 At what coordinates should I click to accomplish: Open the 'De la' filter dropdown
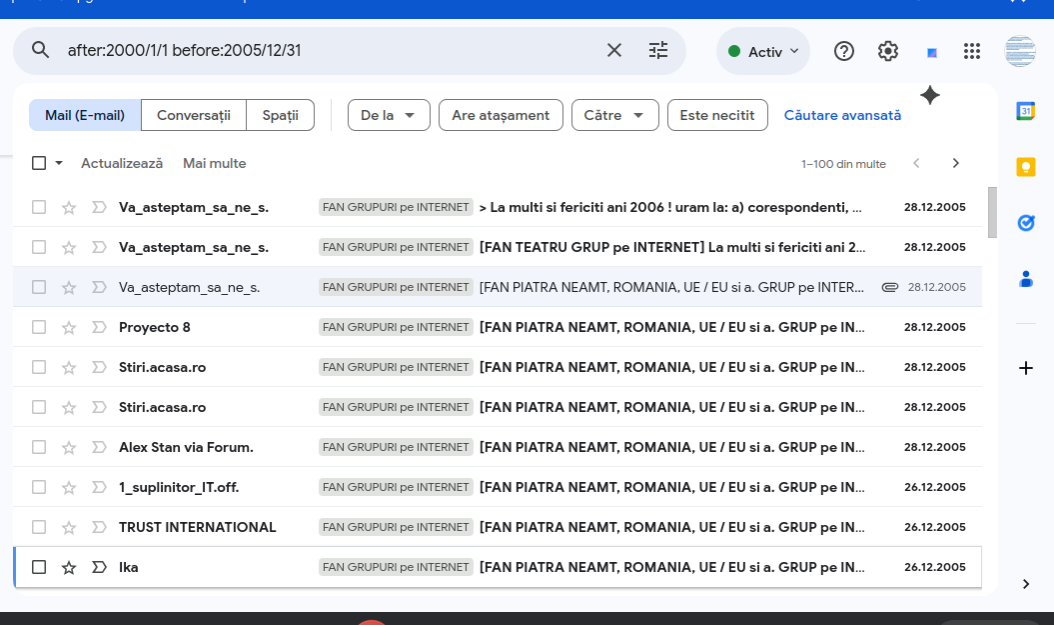click(x=388, y=115)
